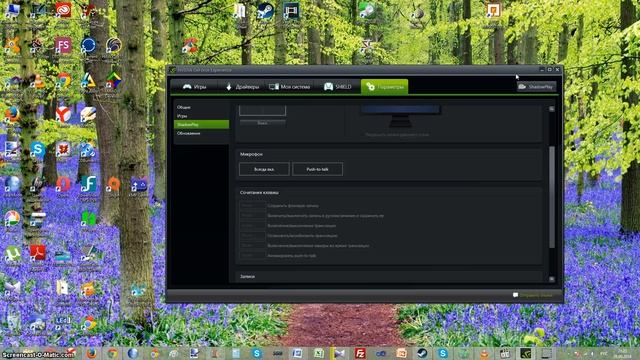
Task: Open the FS desktop shortcut
Action: 63,46
